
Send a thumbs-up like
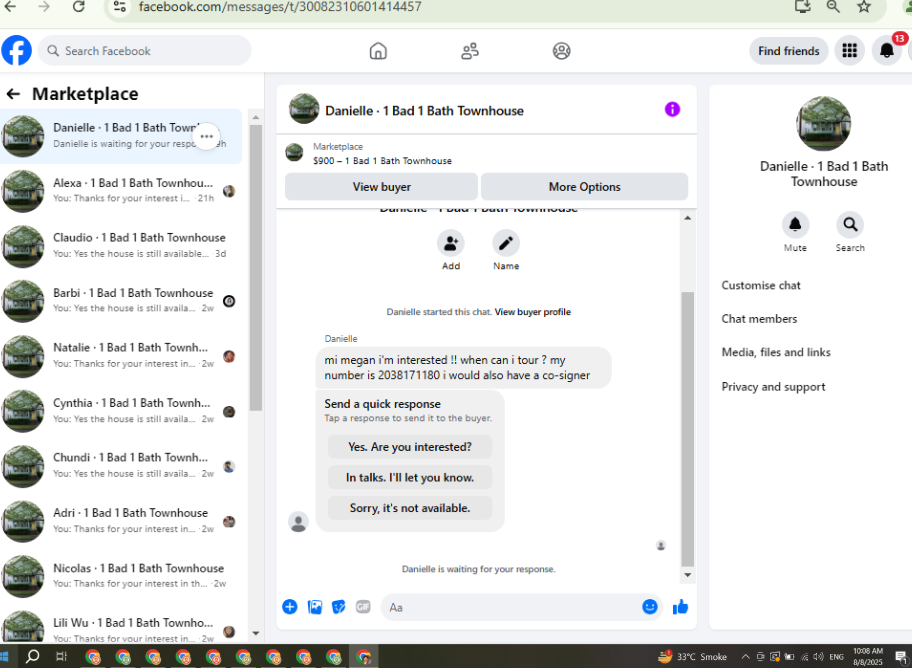[681, 607]
